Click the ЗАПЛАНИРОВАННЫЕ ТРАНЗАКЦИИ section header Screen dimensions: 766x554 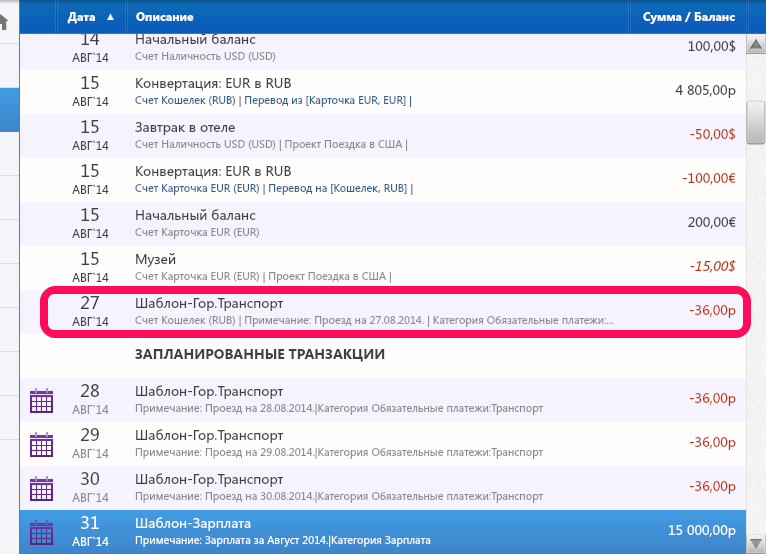[260, 354]
